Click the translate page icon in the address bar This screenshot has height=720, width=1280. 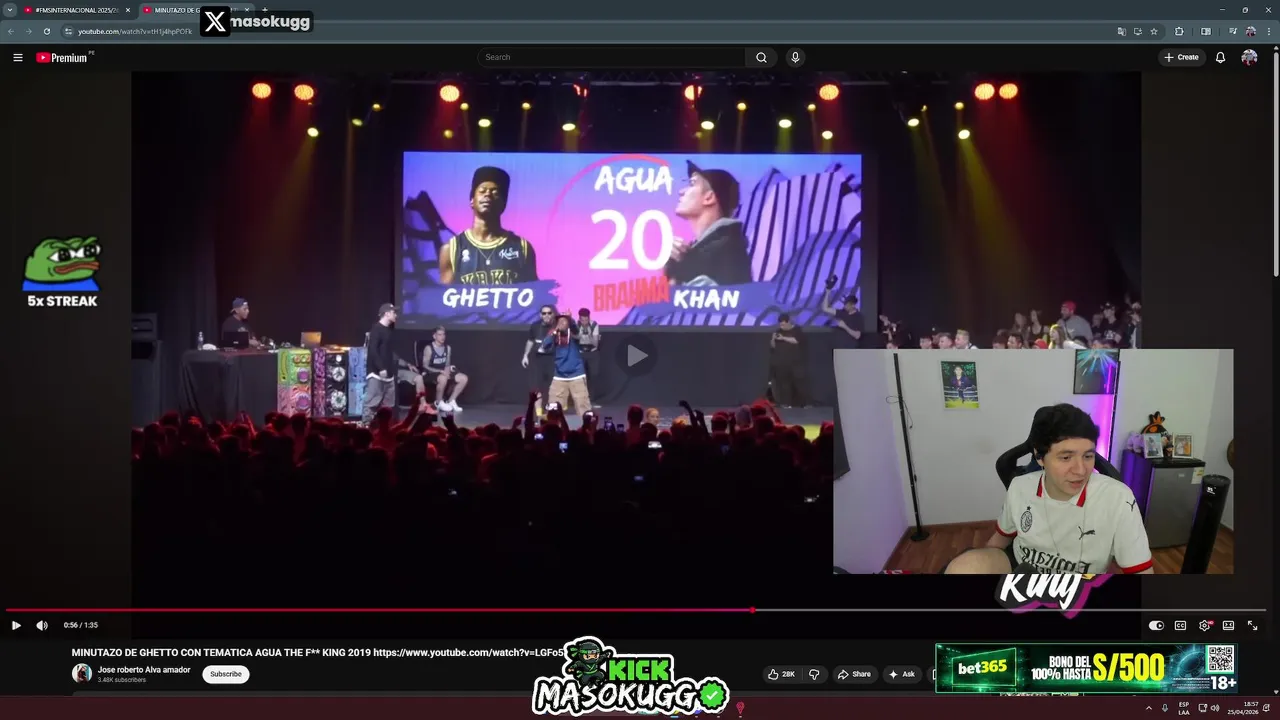pos(1122,31)
